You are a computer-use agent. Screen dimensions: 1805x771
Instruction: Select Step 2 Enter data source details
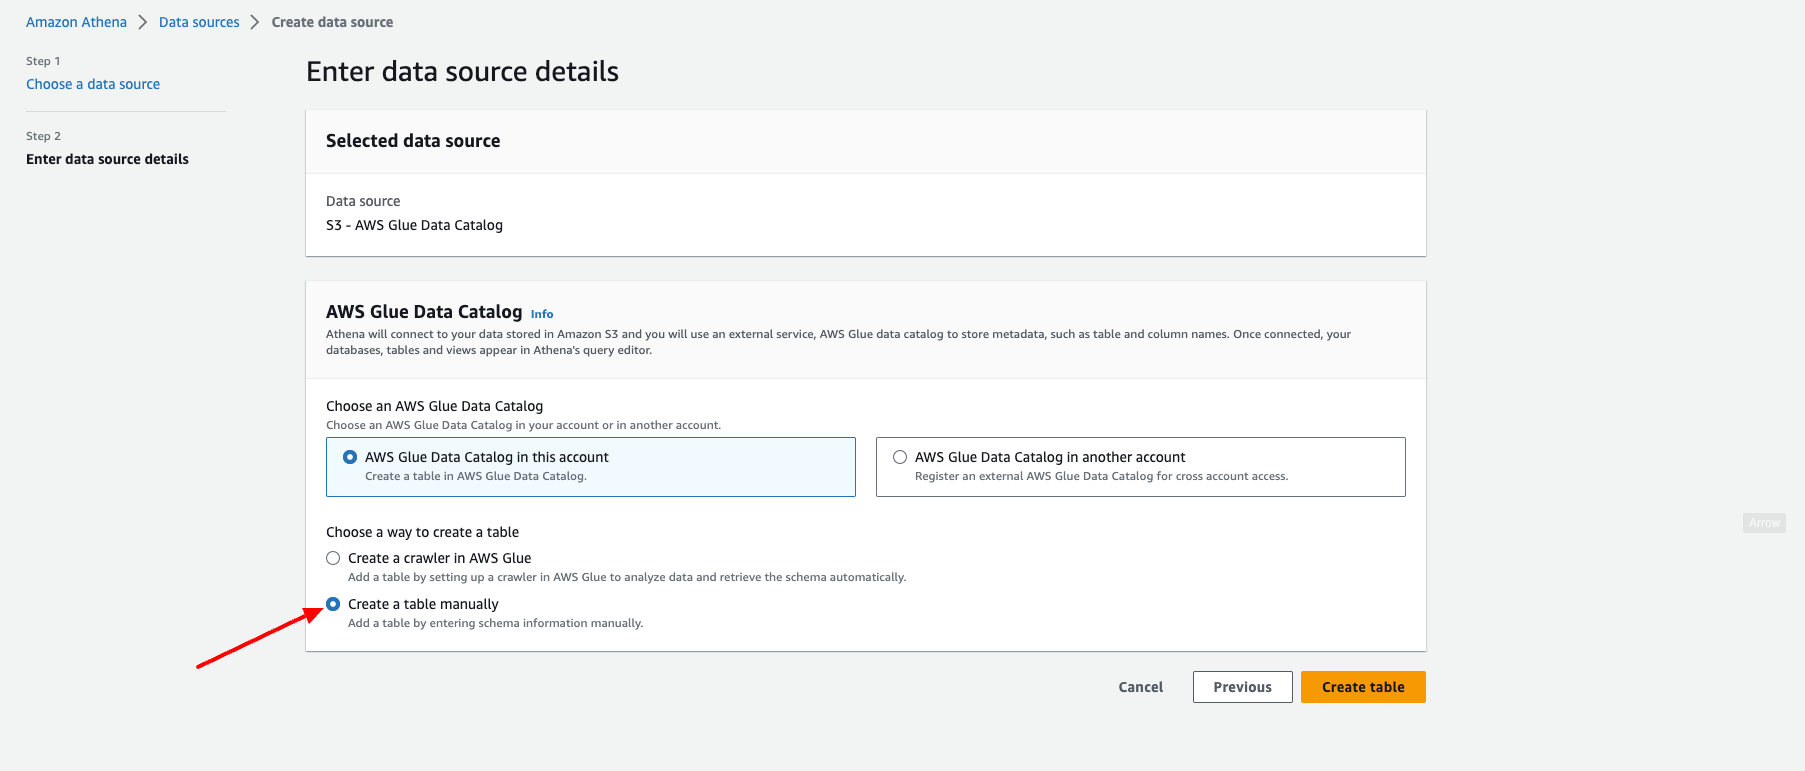point(107,159)
